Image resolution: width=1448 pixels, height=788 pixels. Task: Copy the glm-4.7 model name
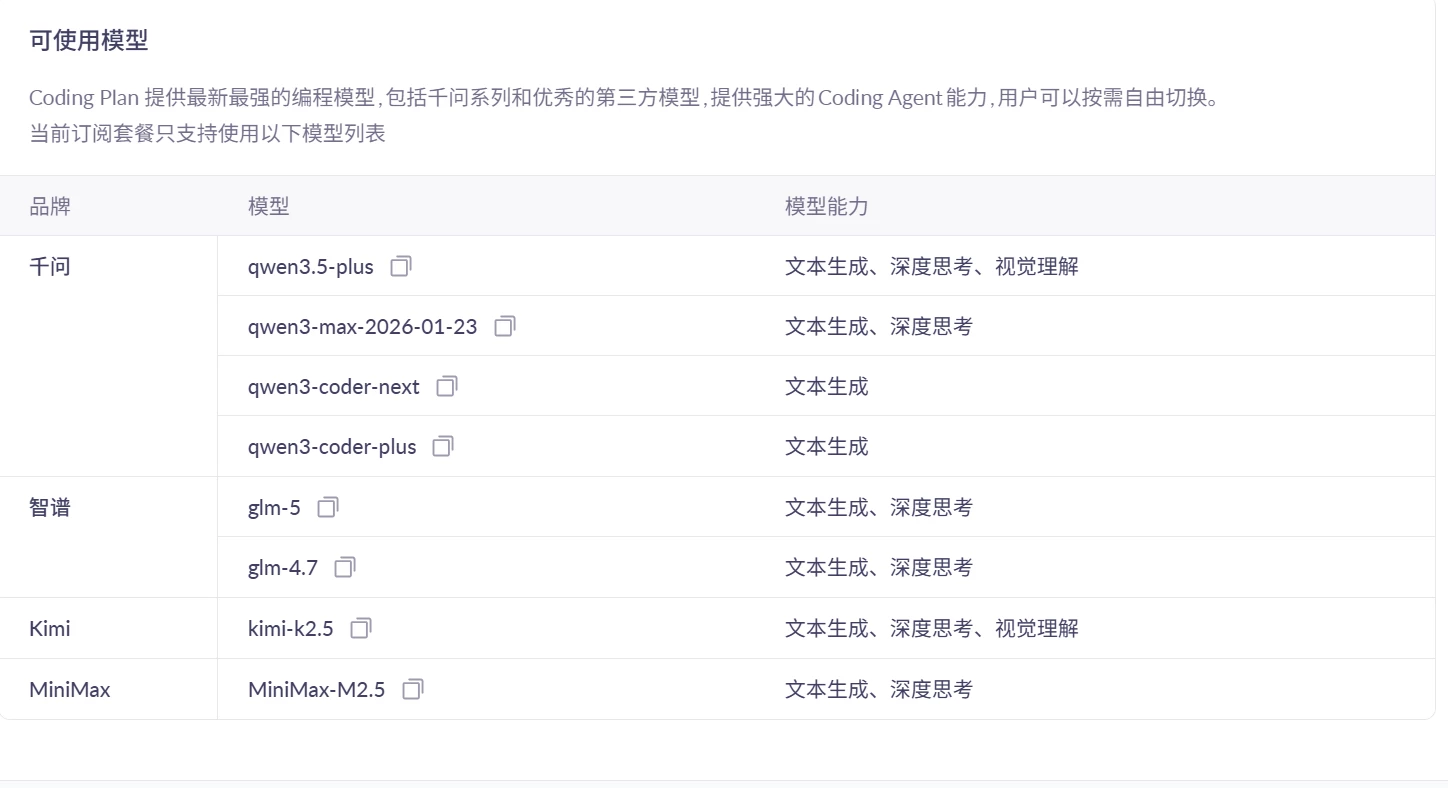345,567
